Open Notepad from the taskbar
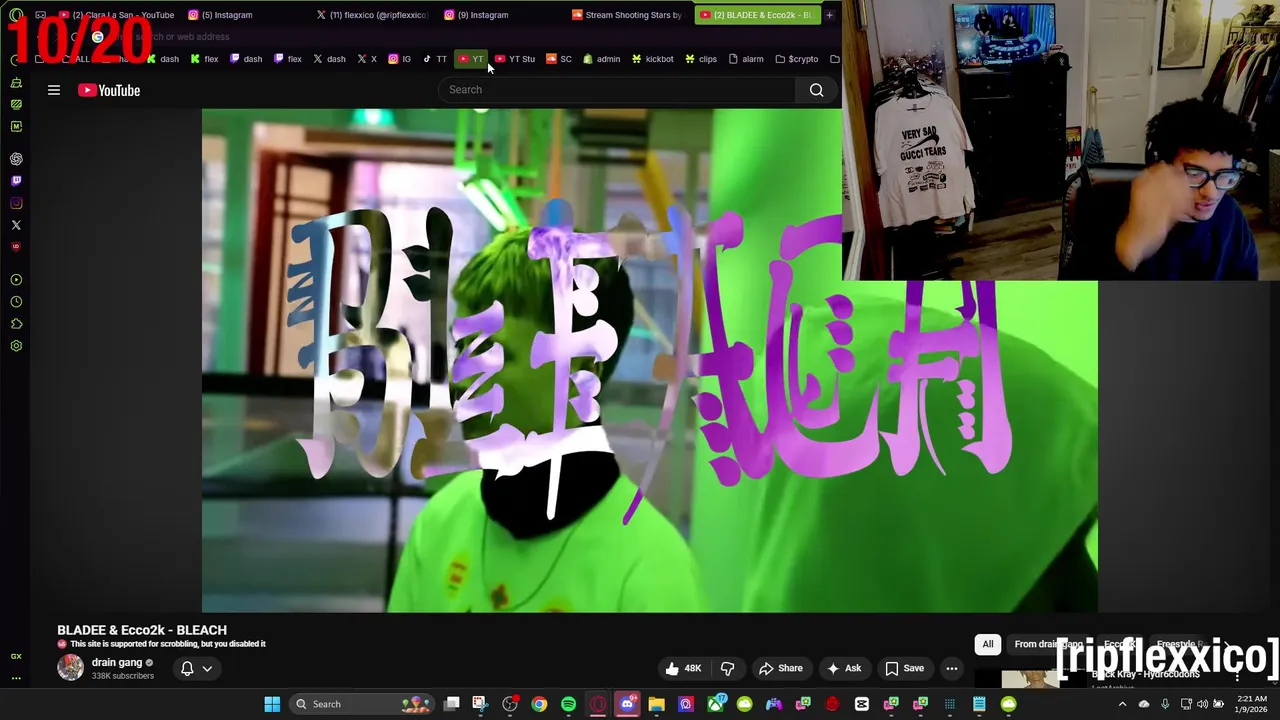The image size is (1280, 720). pyautogui.click(x=979, y=704)
